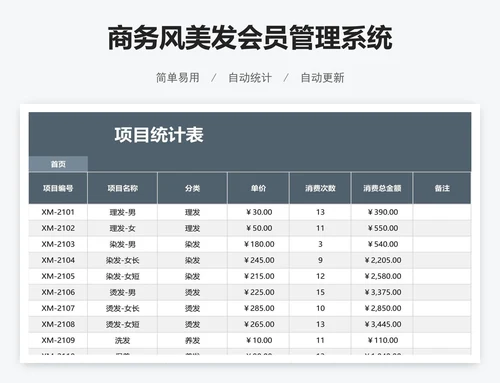The width and height of the screenshot is (500, 383).
Task: Click cell XM-2107
Action: click(58, 308)
